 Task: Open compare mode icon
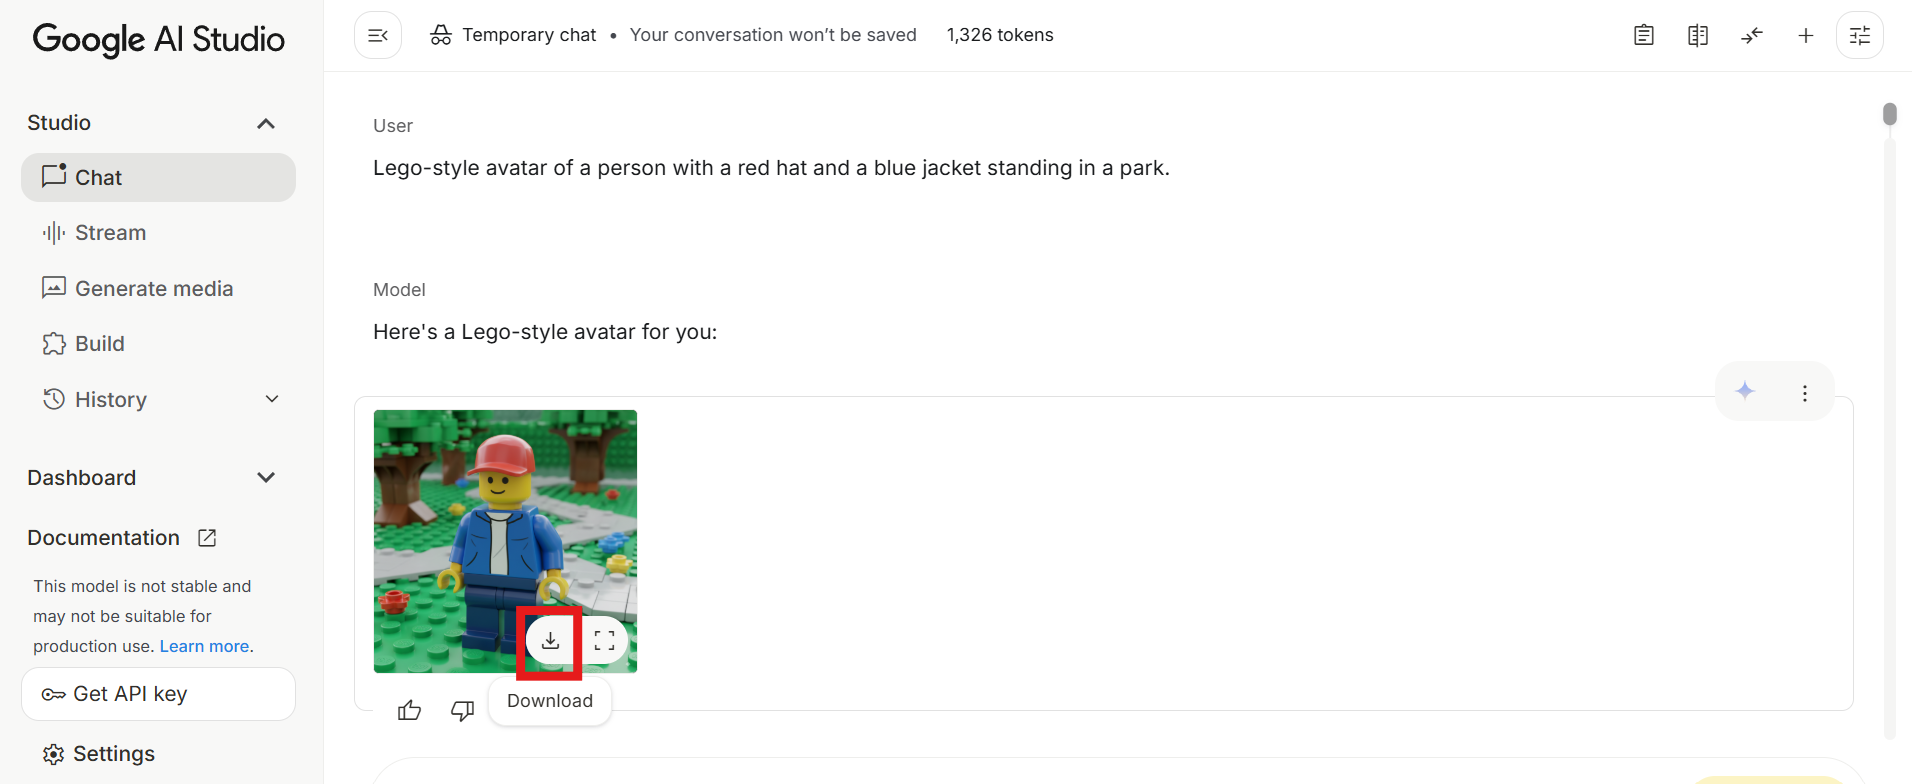(x=1698, y=35)
